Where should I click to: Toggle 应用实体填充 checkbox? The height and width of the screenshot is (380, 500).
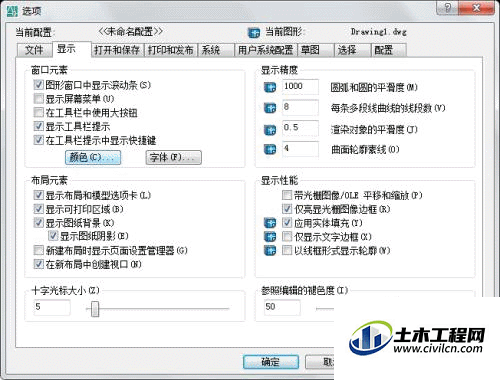pos(287,223)
